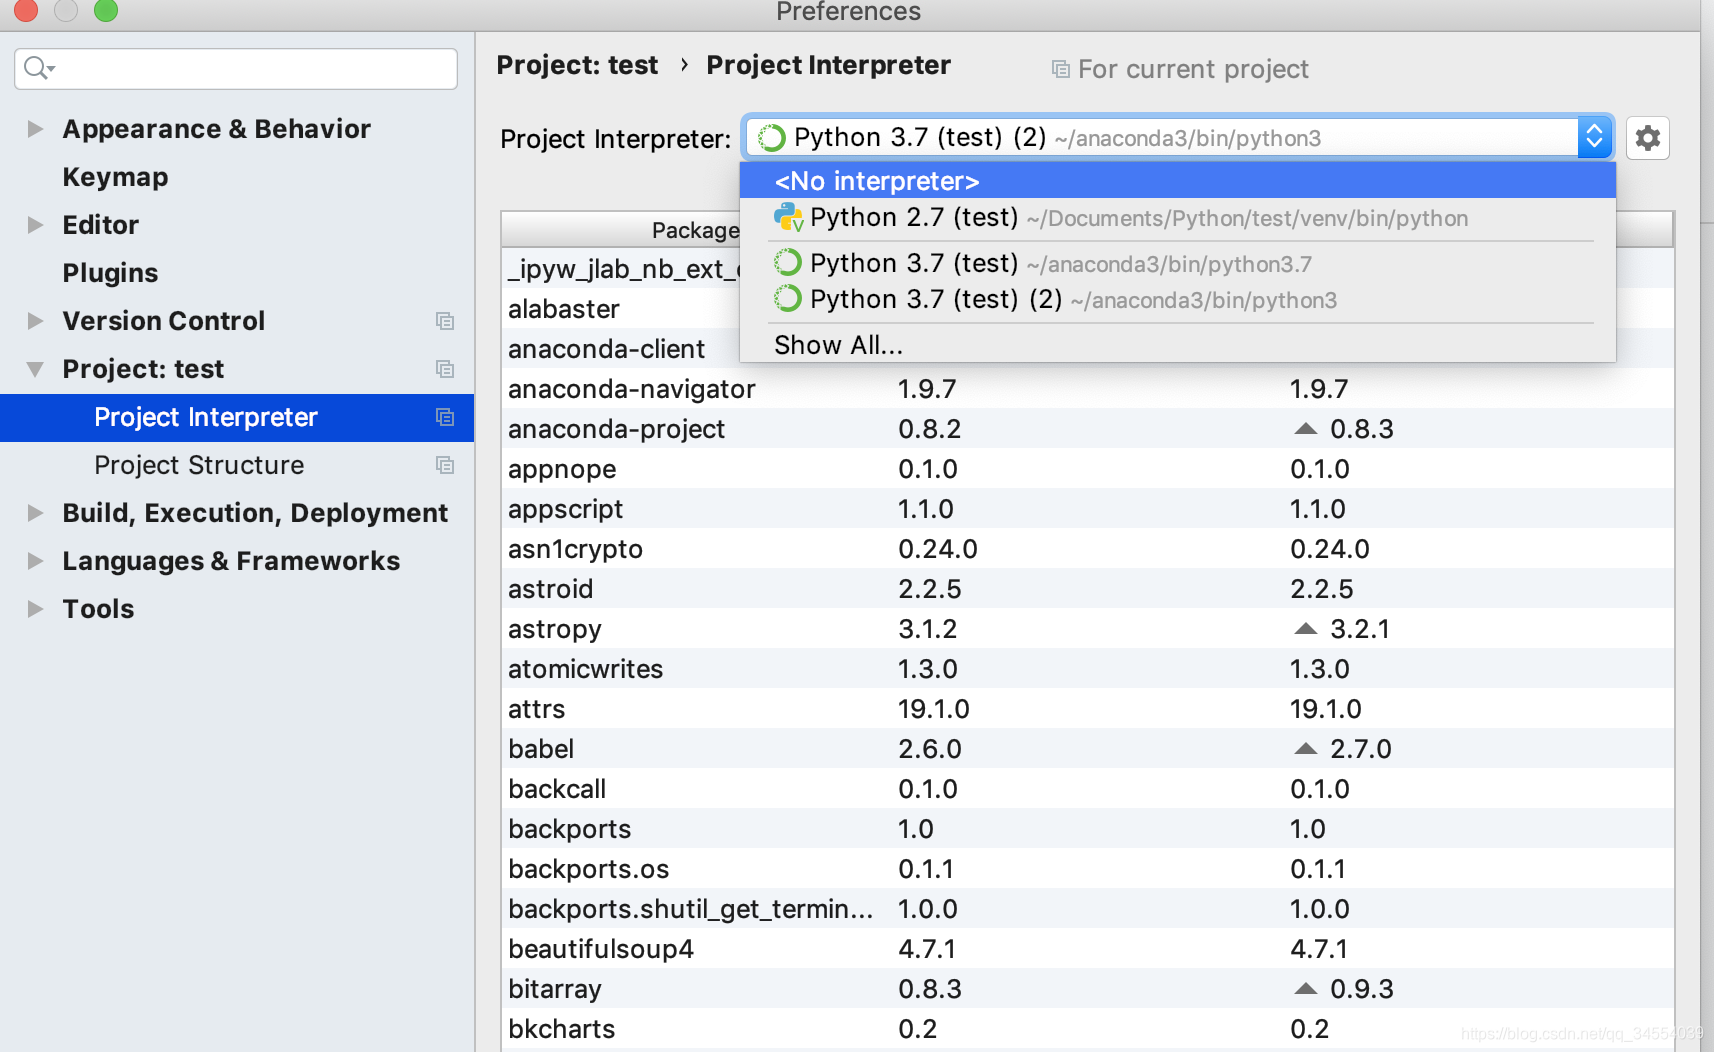Select the appscript package row

tap(1087, 509)
